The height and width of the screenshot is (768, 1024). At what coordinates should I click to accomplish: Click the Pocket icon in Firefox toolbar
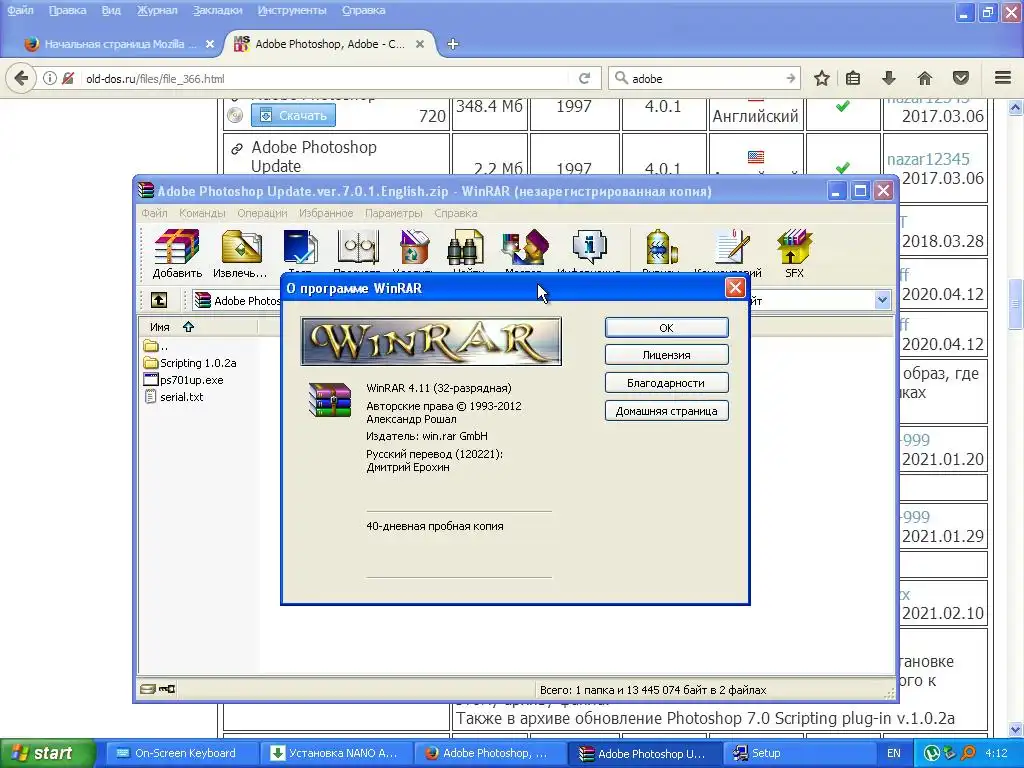[961, 78]
